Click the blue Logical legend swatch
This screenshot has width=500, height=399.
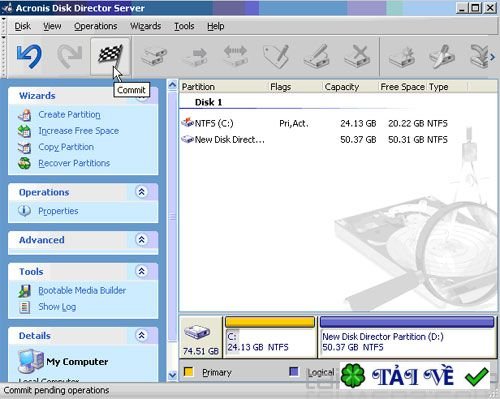point(294,371)
